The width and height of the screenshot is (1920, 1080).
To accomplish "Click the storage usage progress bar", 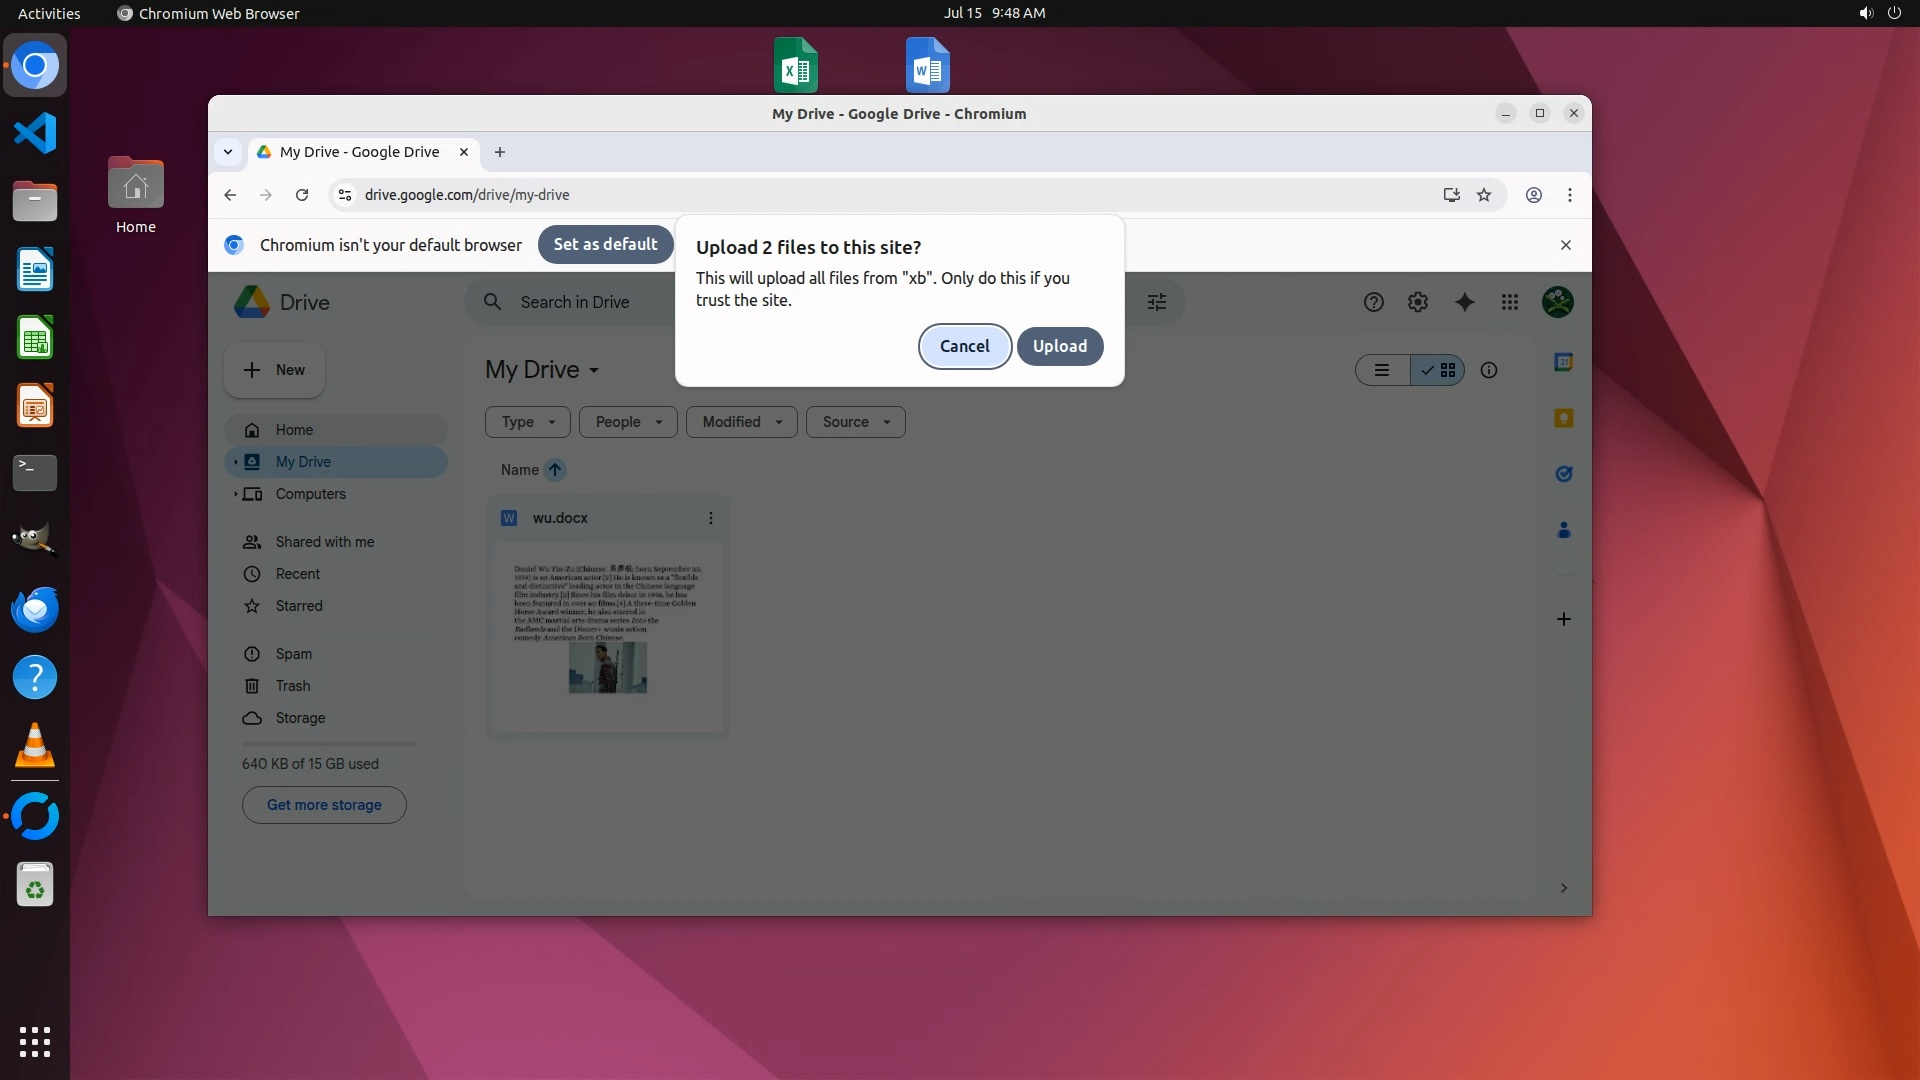I will coord(329,744).
